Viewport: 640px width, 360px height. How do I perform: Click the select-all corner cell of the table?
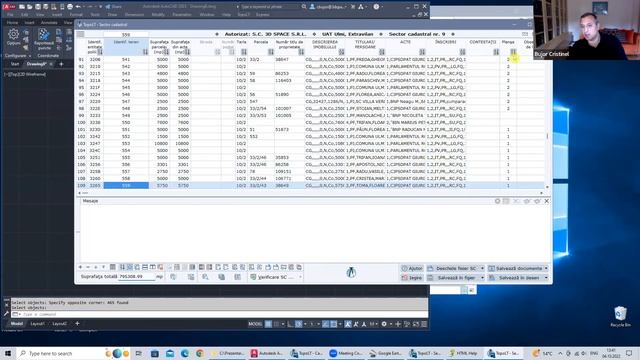(80, 34)
